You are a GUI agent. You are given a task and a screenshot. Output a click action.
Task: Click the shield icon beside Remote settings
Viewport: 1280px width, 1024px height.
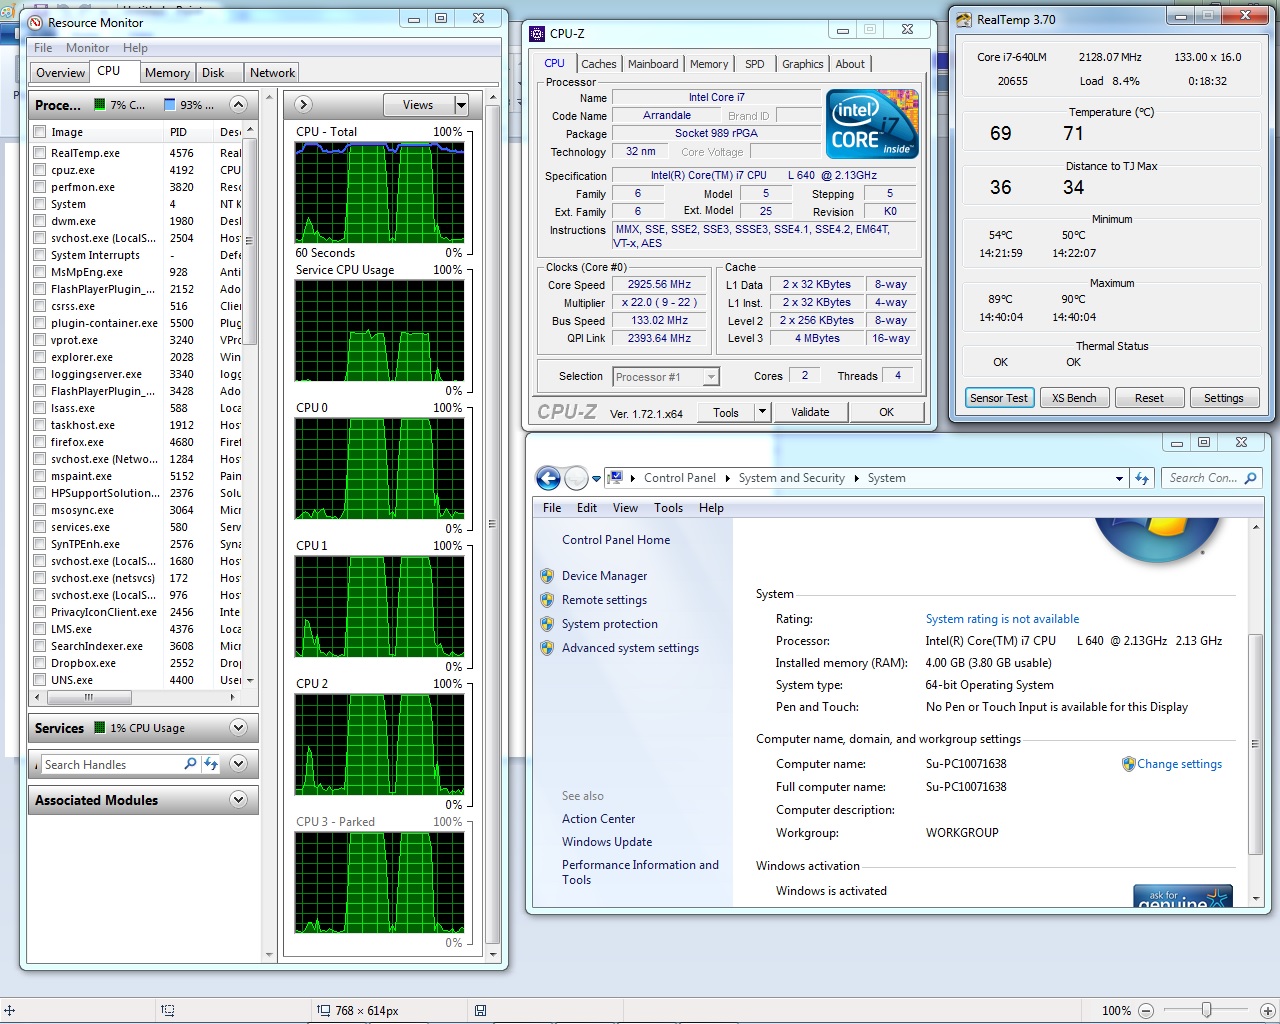[547, 600]
